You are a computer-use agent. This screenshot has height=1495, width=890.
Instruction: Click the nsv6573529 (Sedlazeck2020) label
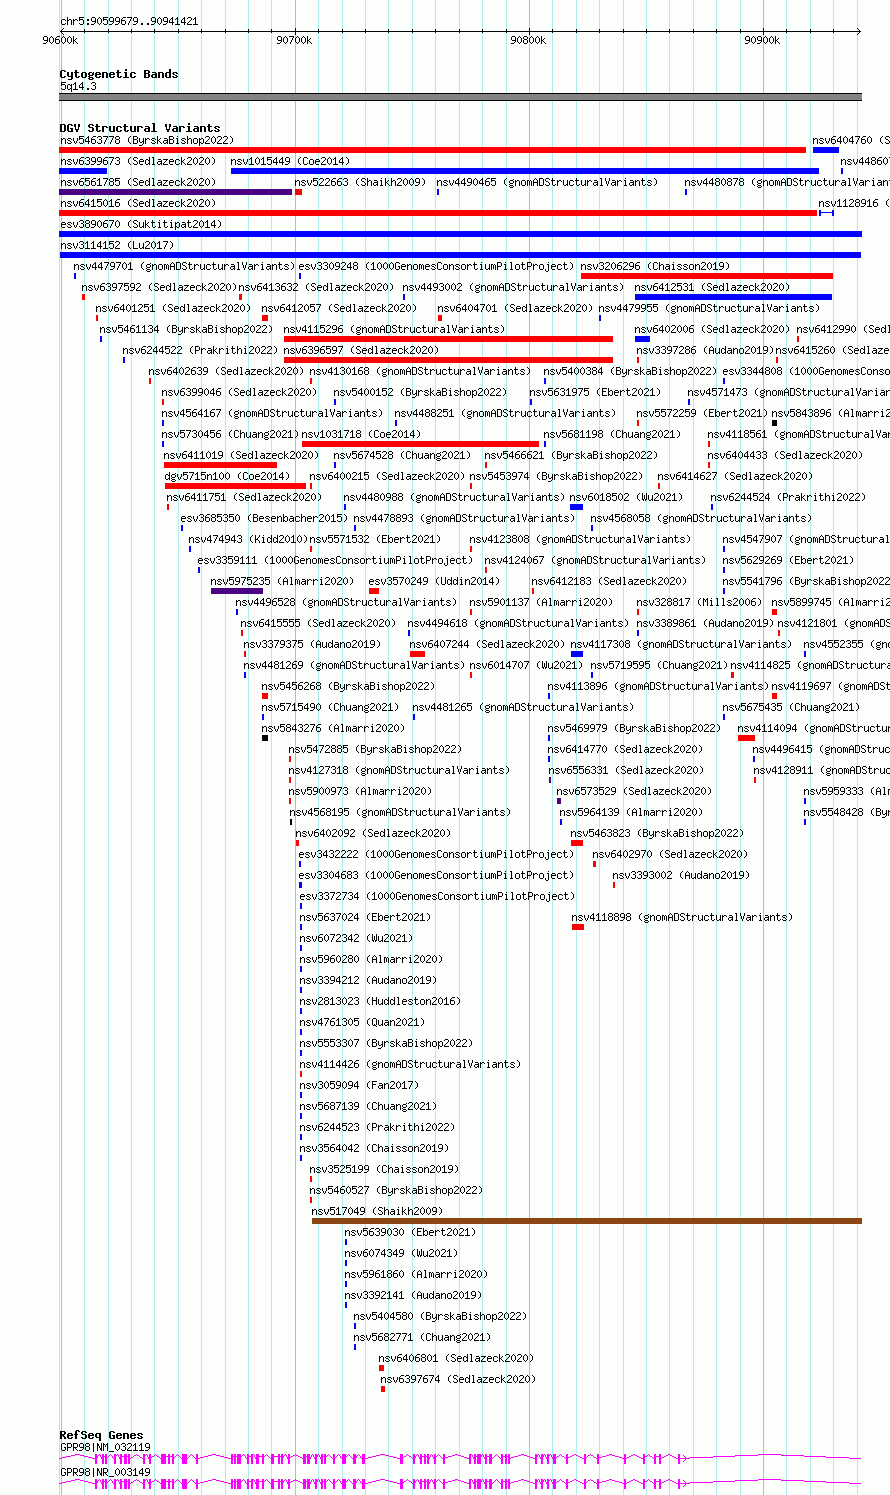click(x=635, y=791)
